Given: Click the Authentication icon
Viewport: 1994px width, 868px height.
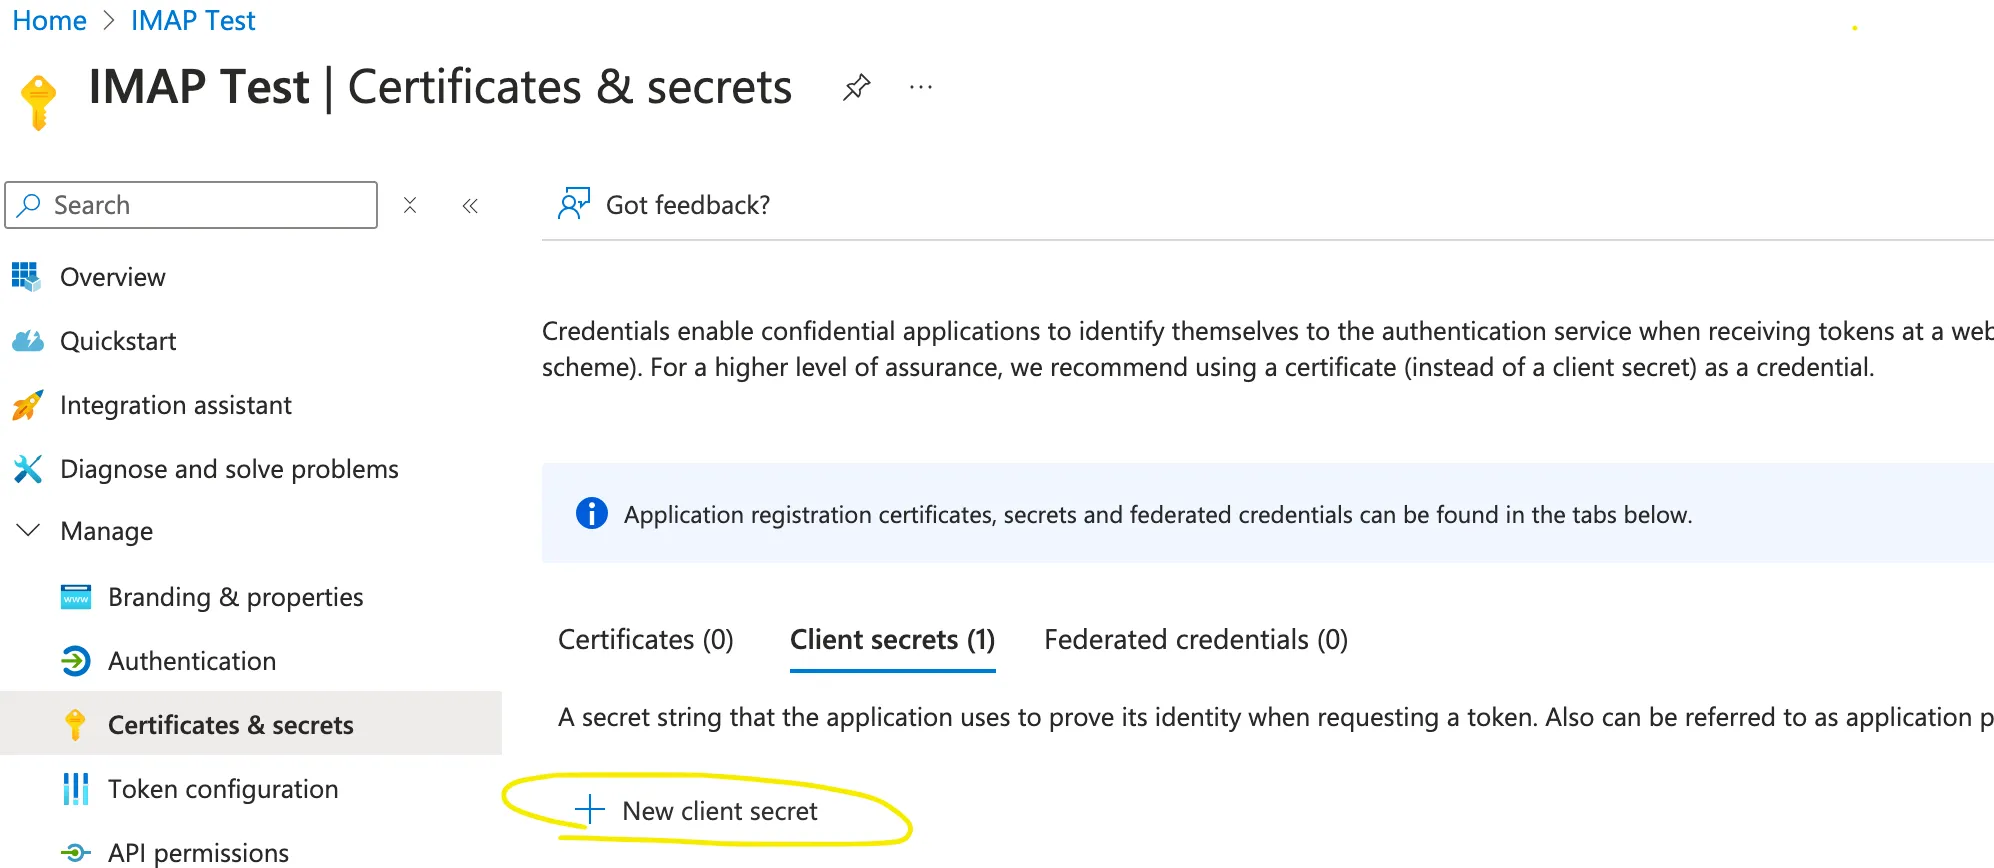Looking at the screenshot, I should click(x=76, y=661).
